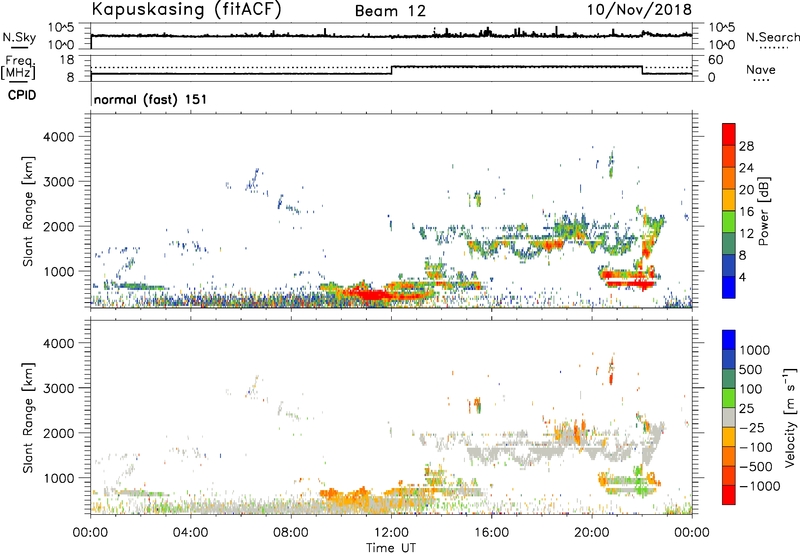
Task: Click the 04:00 time tick label
Action: 190,533
